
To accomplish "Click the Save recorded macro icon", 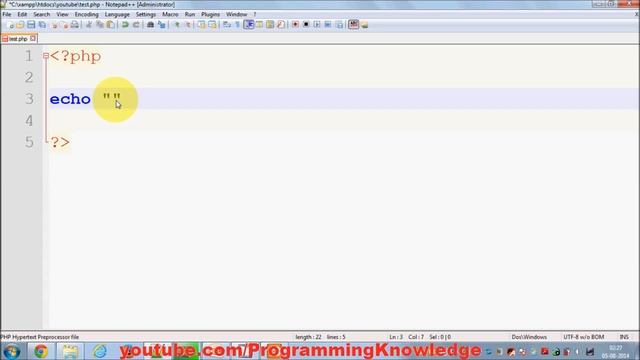I will (339, 25).
